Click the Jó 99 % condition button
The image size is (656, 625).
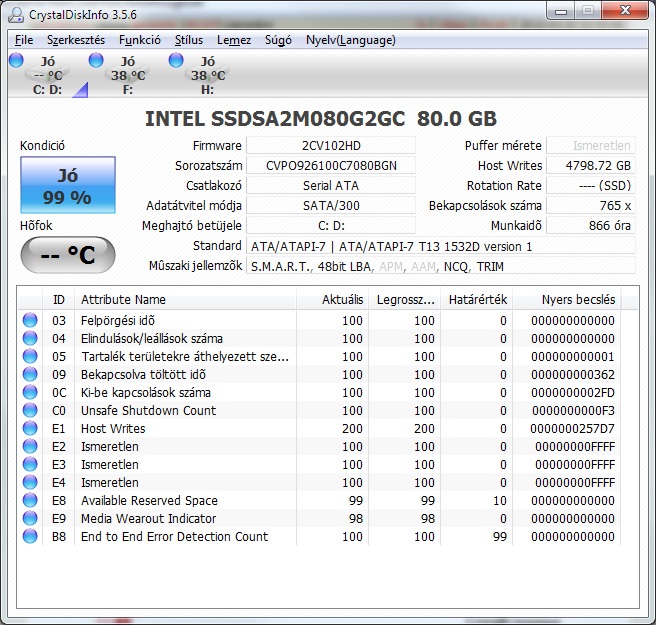[x=68, y=185]
